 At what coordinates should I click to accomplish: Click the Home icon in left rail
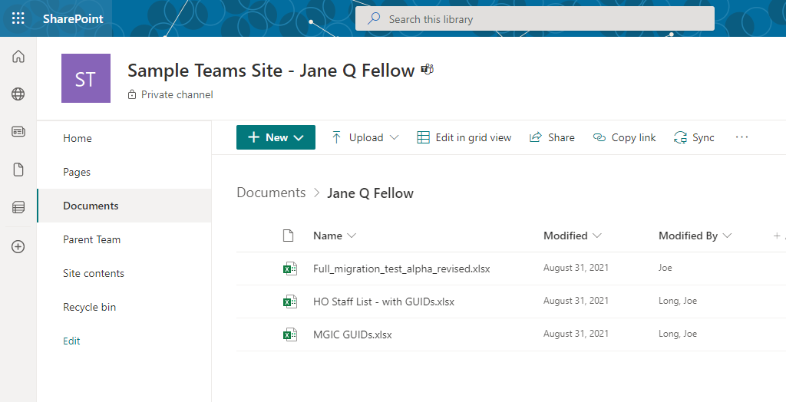click(18, 57)
